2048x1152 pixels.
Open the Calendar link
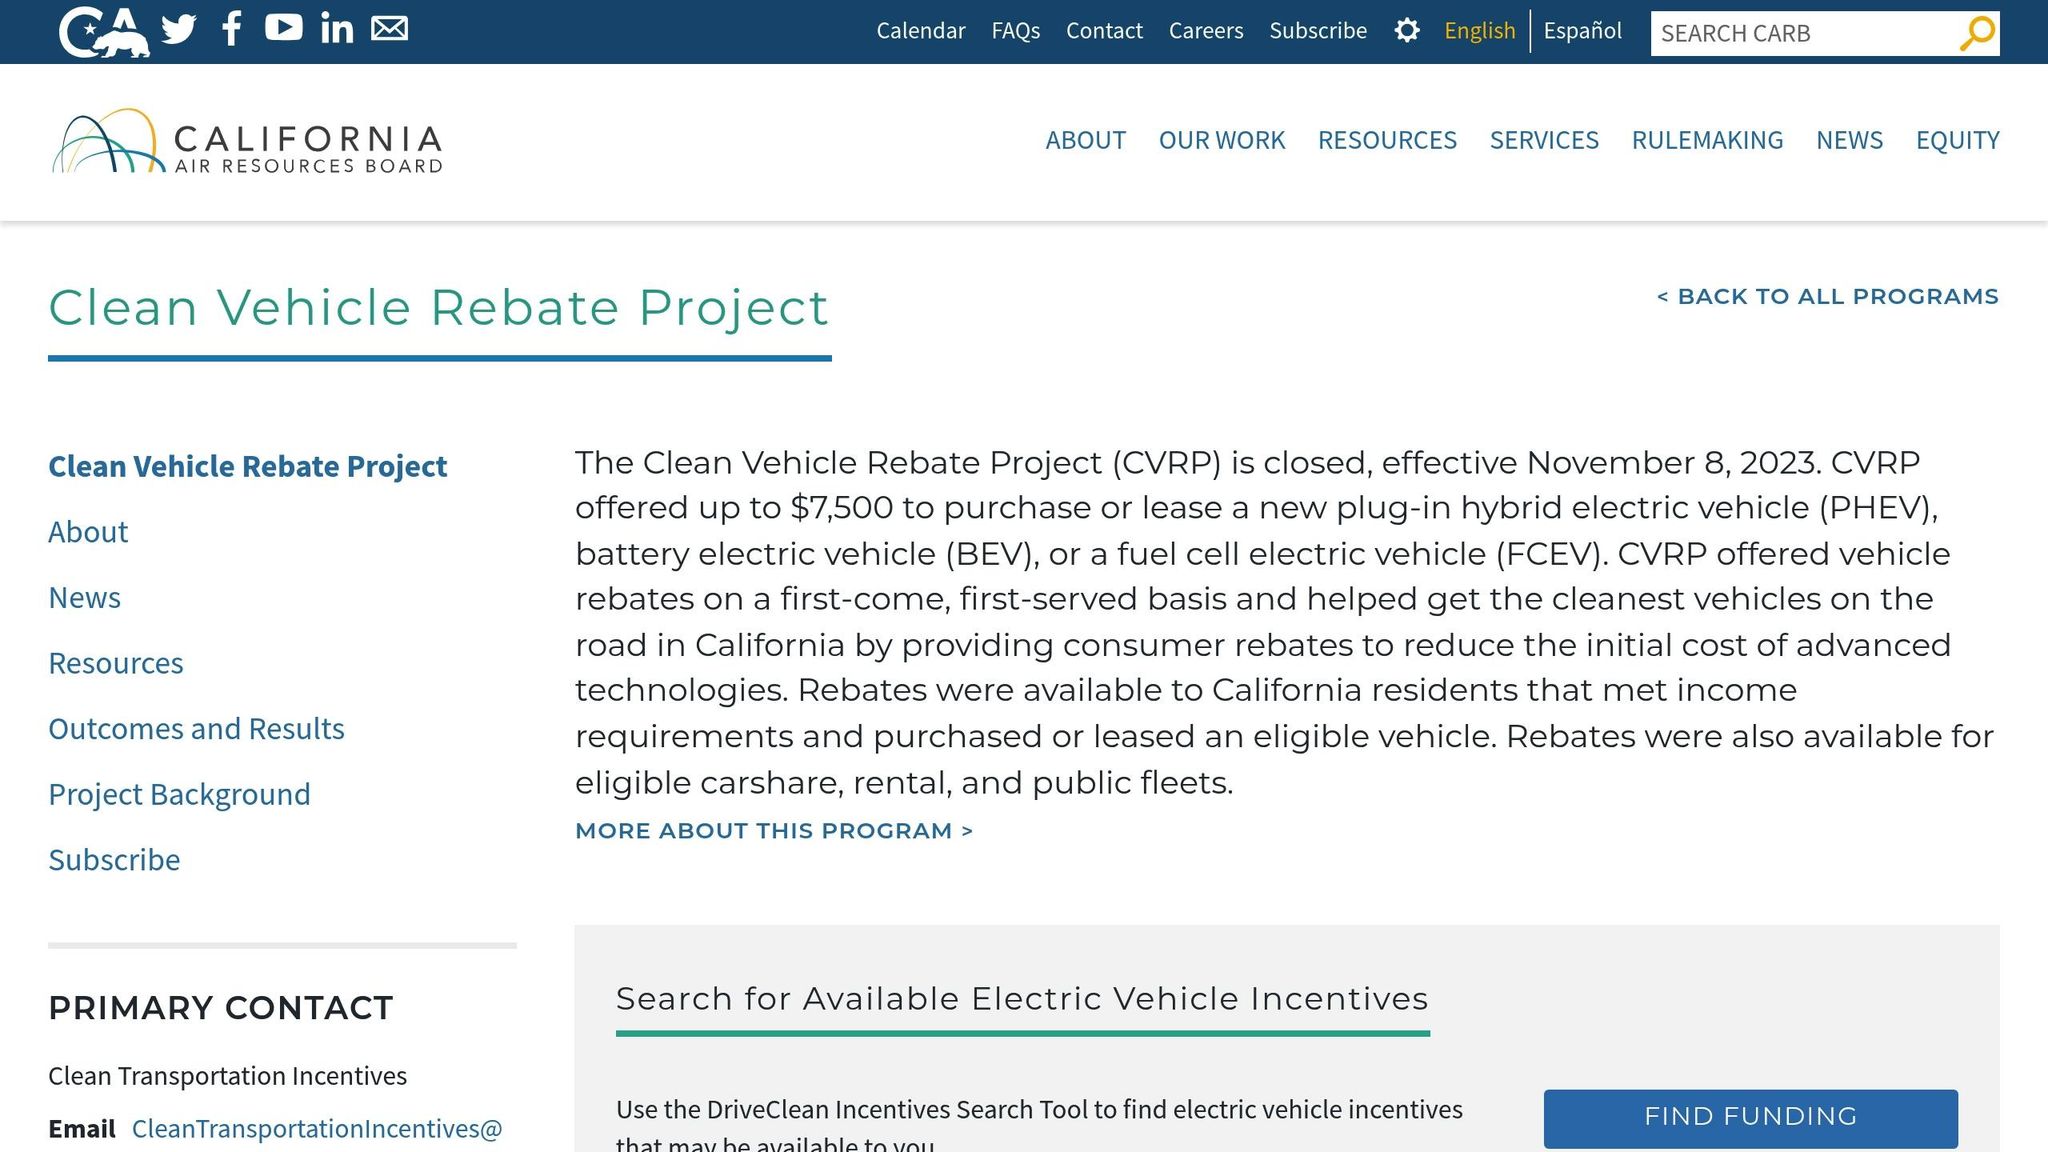pos(921,31)
